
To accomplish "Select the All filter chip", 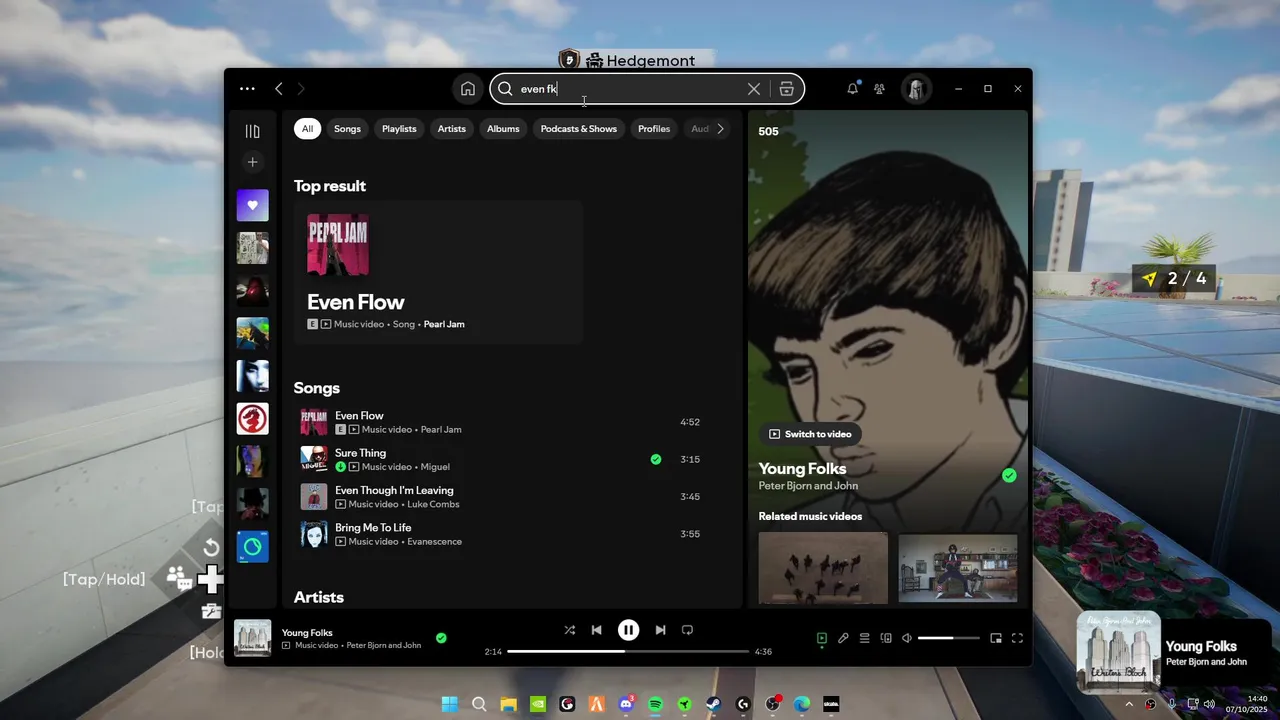I will [307, 129].
